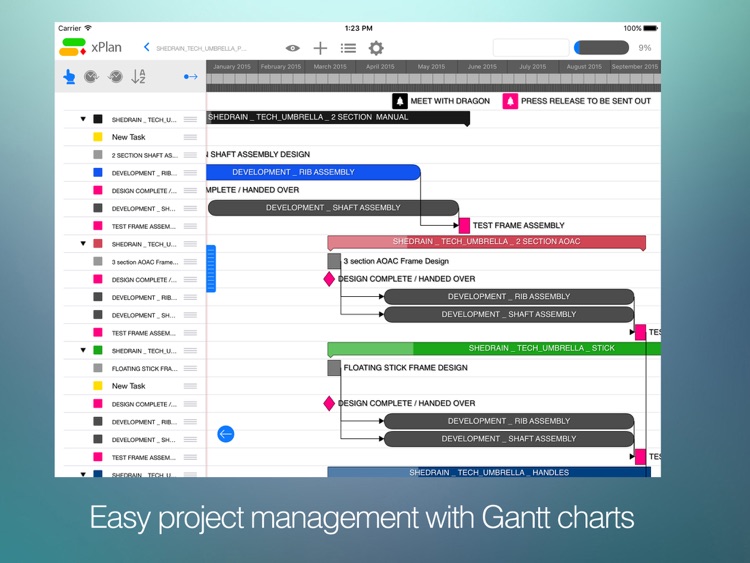Click the first DESIGN COMPLETE pink diamond

tap(329, 279)
